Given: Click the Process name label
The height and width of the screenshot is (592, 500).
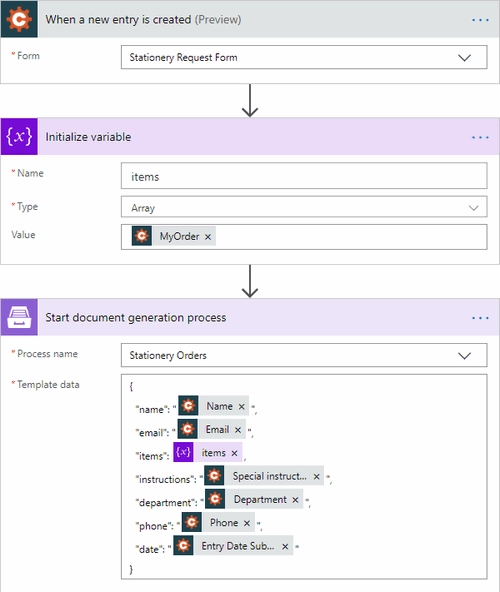Looking at the screenshot, I should [x=48, y=354].
